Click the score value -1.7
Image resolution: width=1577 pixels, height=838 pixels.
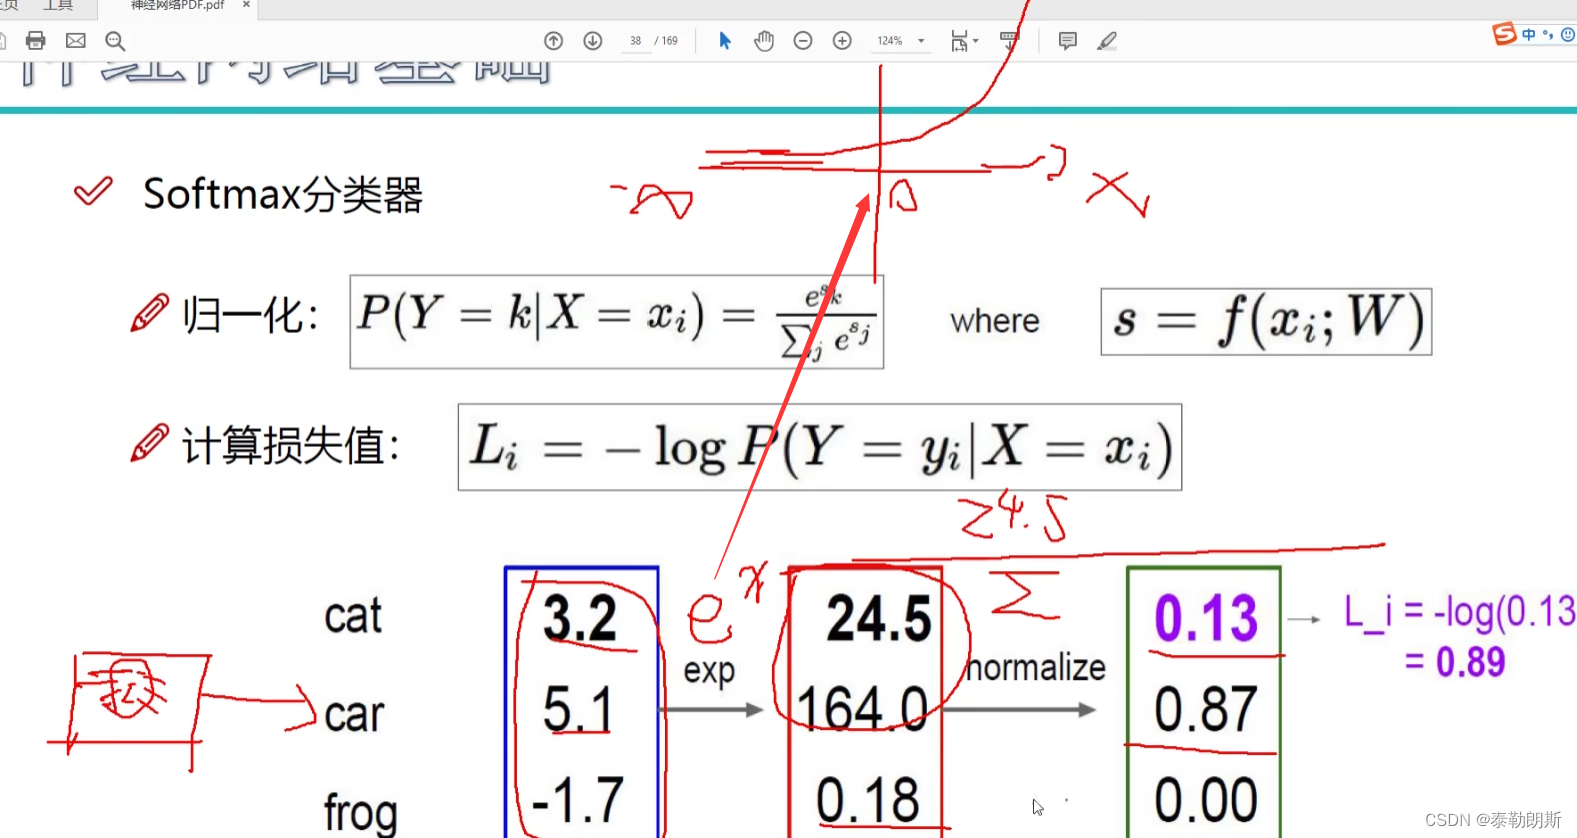pyautogui.click(x=578, y=800)
